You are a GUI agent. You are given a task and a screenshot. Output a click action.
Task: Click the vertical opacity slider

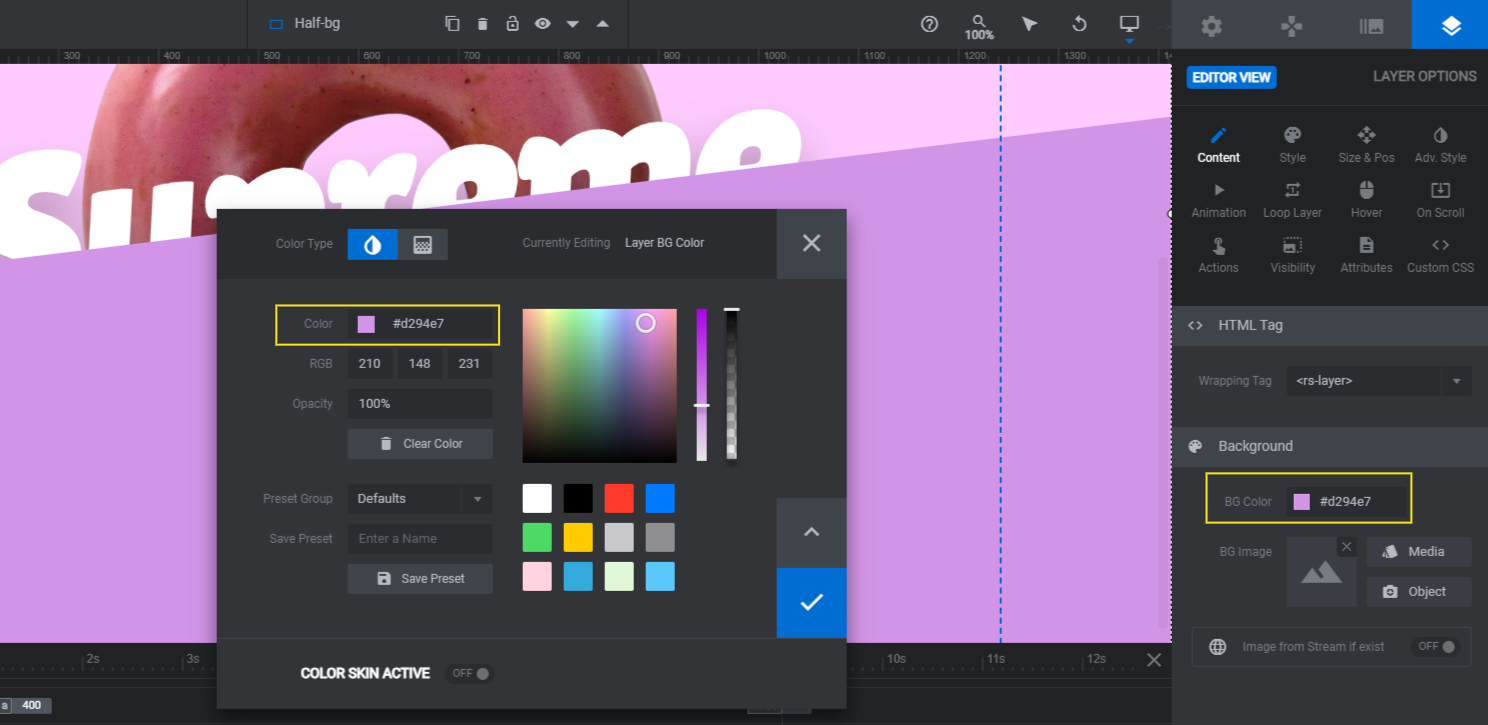(732, 386)
